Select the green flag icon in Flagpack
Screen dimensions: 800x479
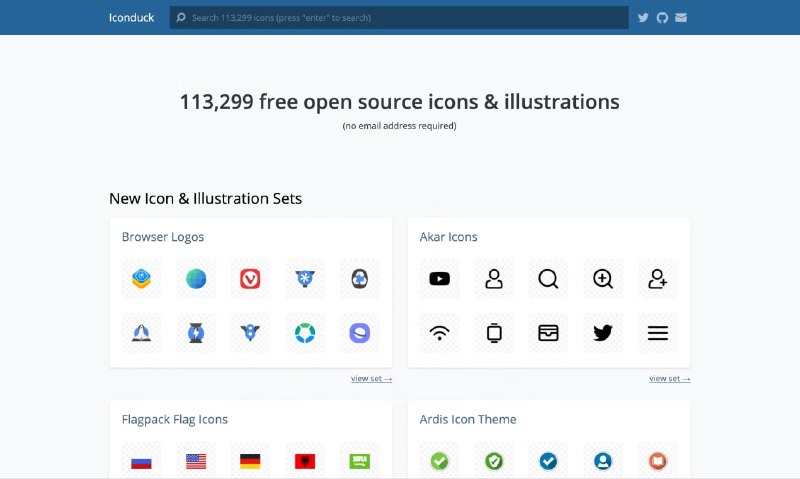(360, 461)
